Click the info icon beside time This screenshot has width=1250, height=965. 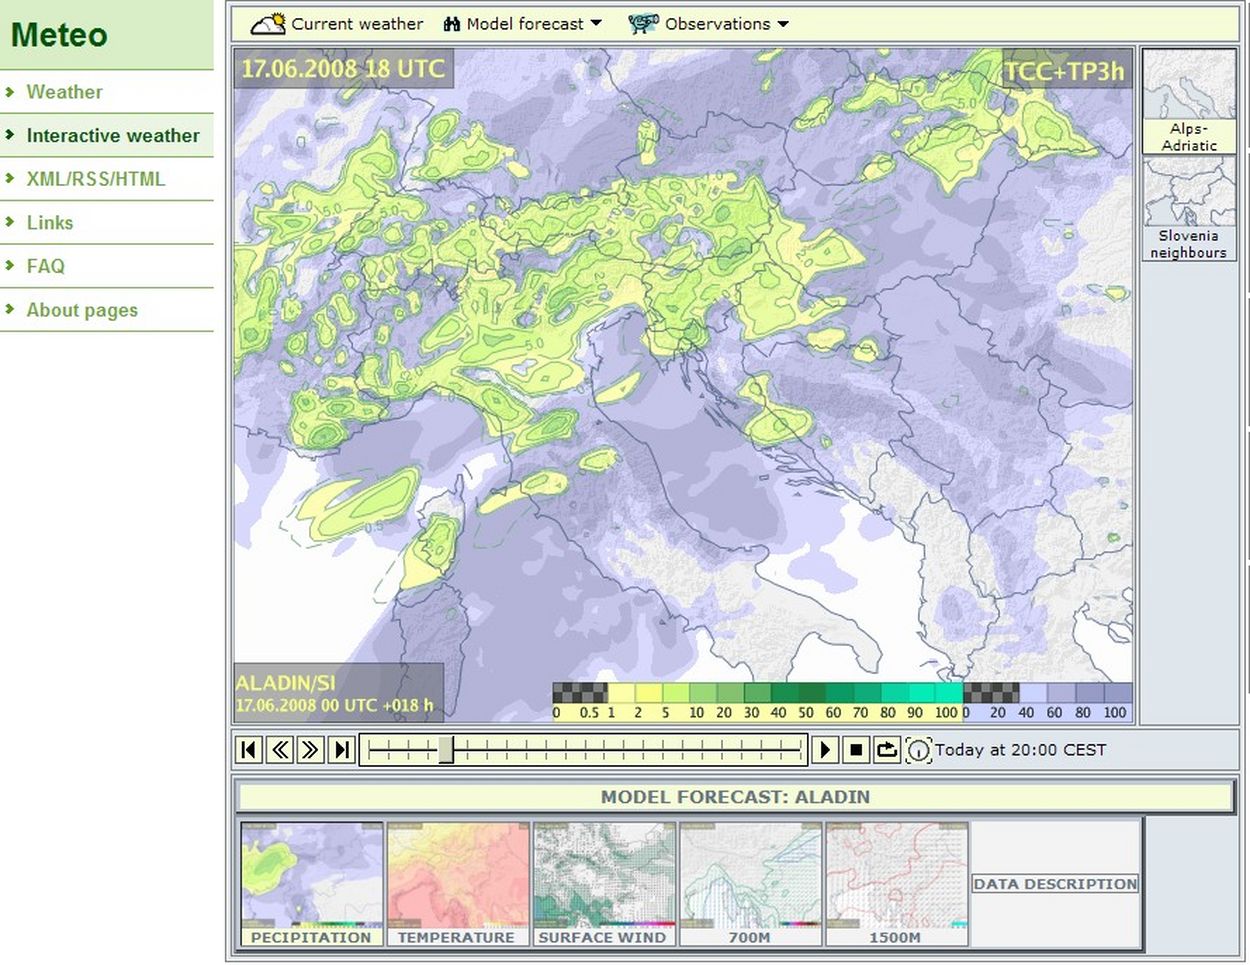(x=918, y=750)
